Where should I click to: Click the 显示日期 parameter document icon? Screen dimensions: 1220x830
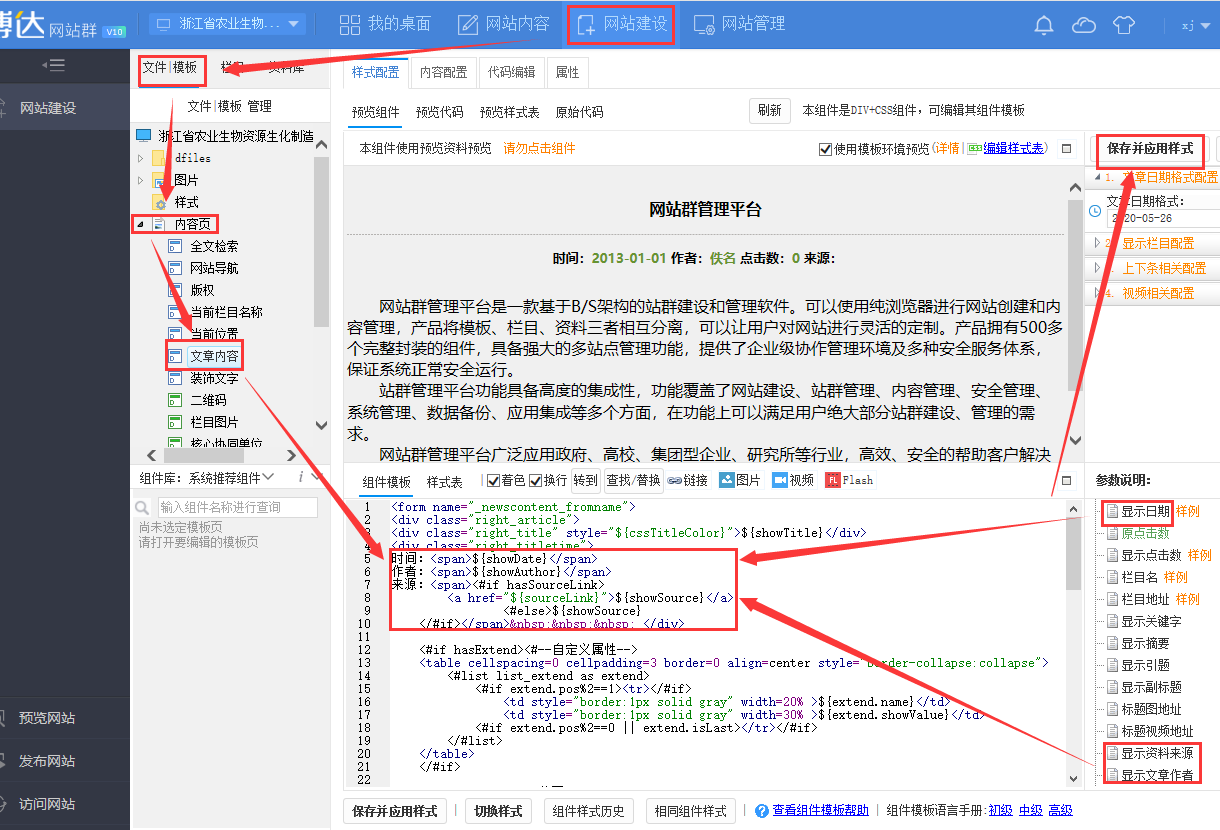tap(1111, 511)
